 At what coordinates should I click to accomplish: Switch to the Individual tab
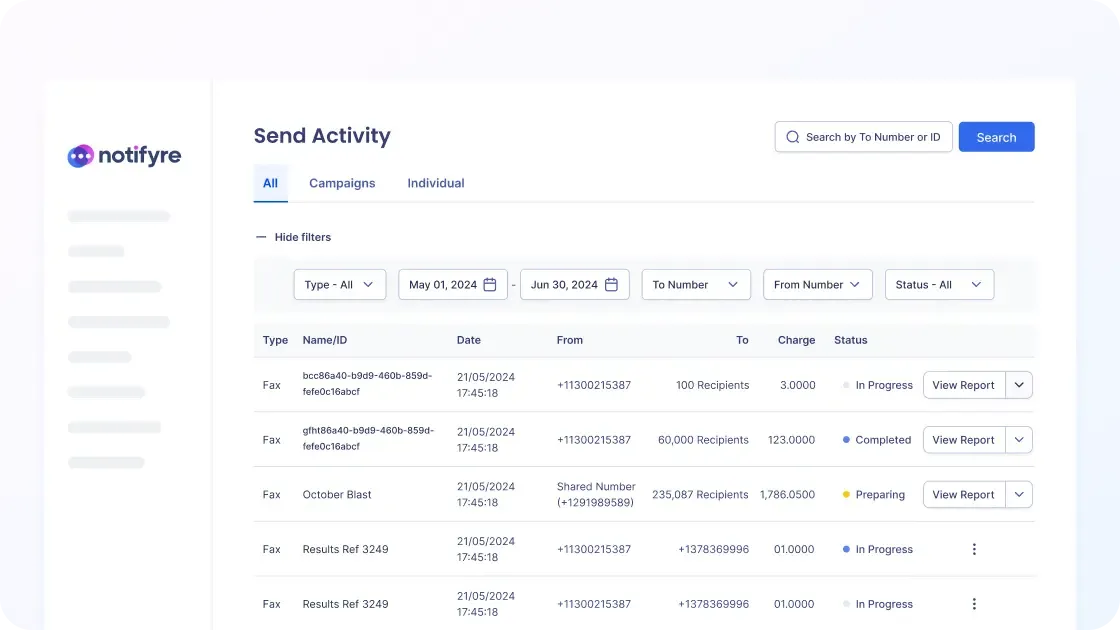coord(436,183)
